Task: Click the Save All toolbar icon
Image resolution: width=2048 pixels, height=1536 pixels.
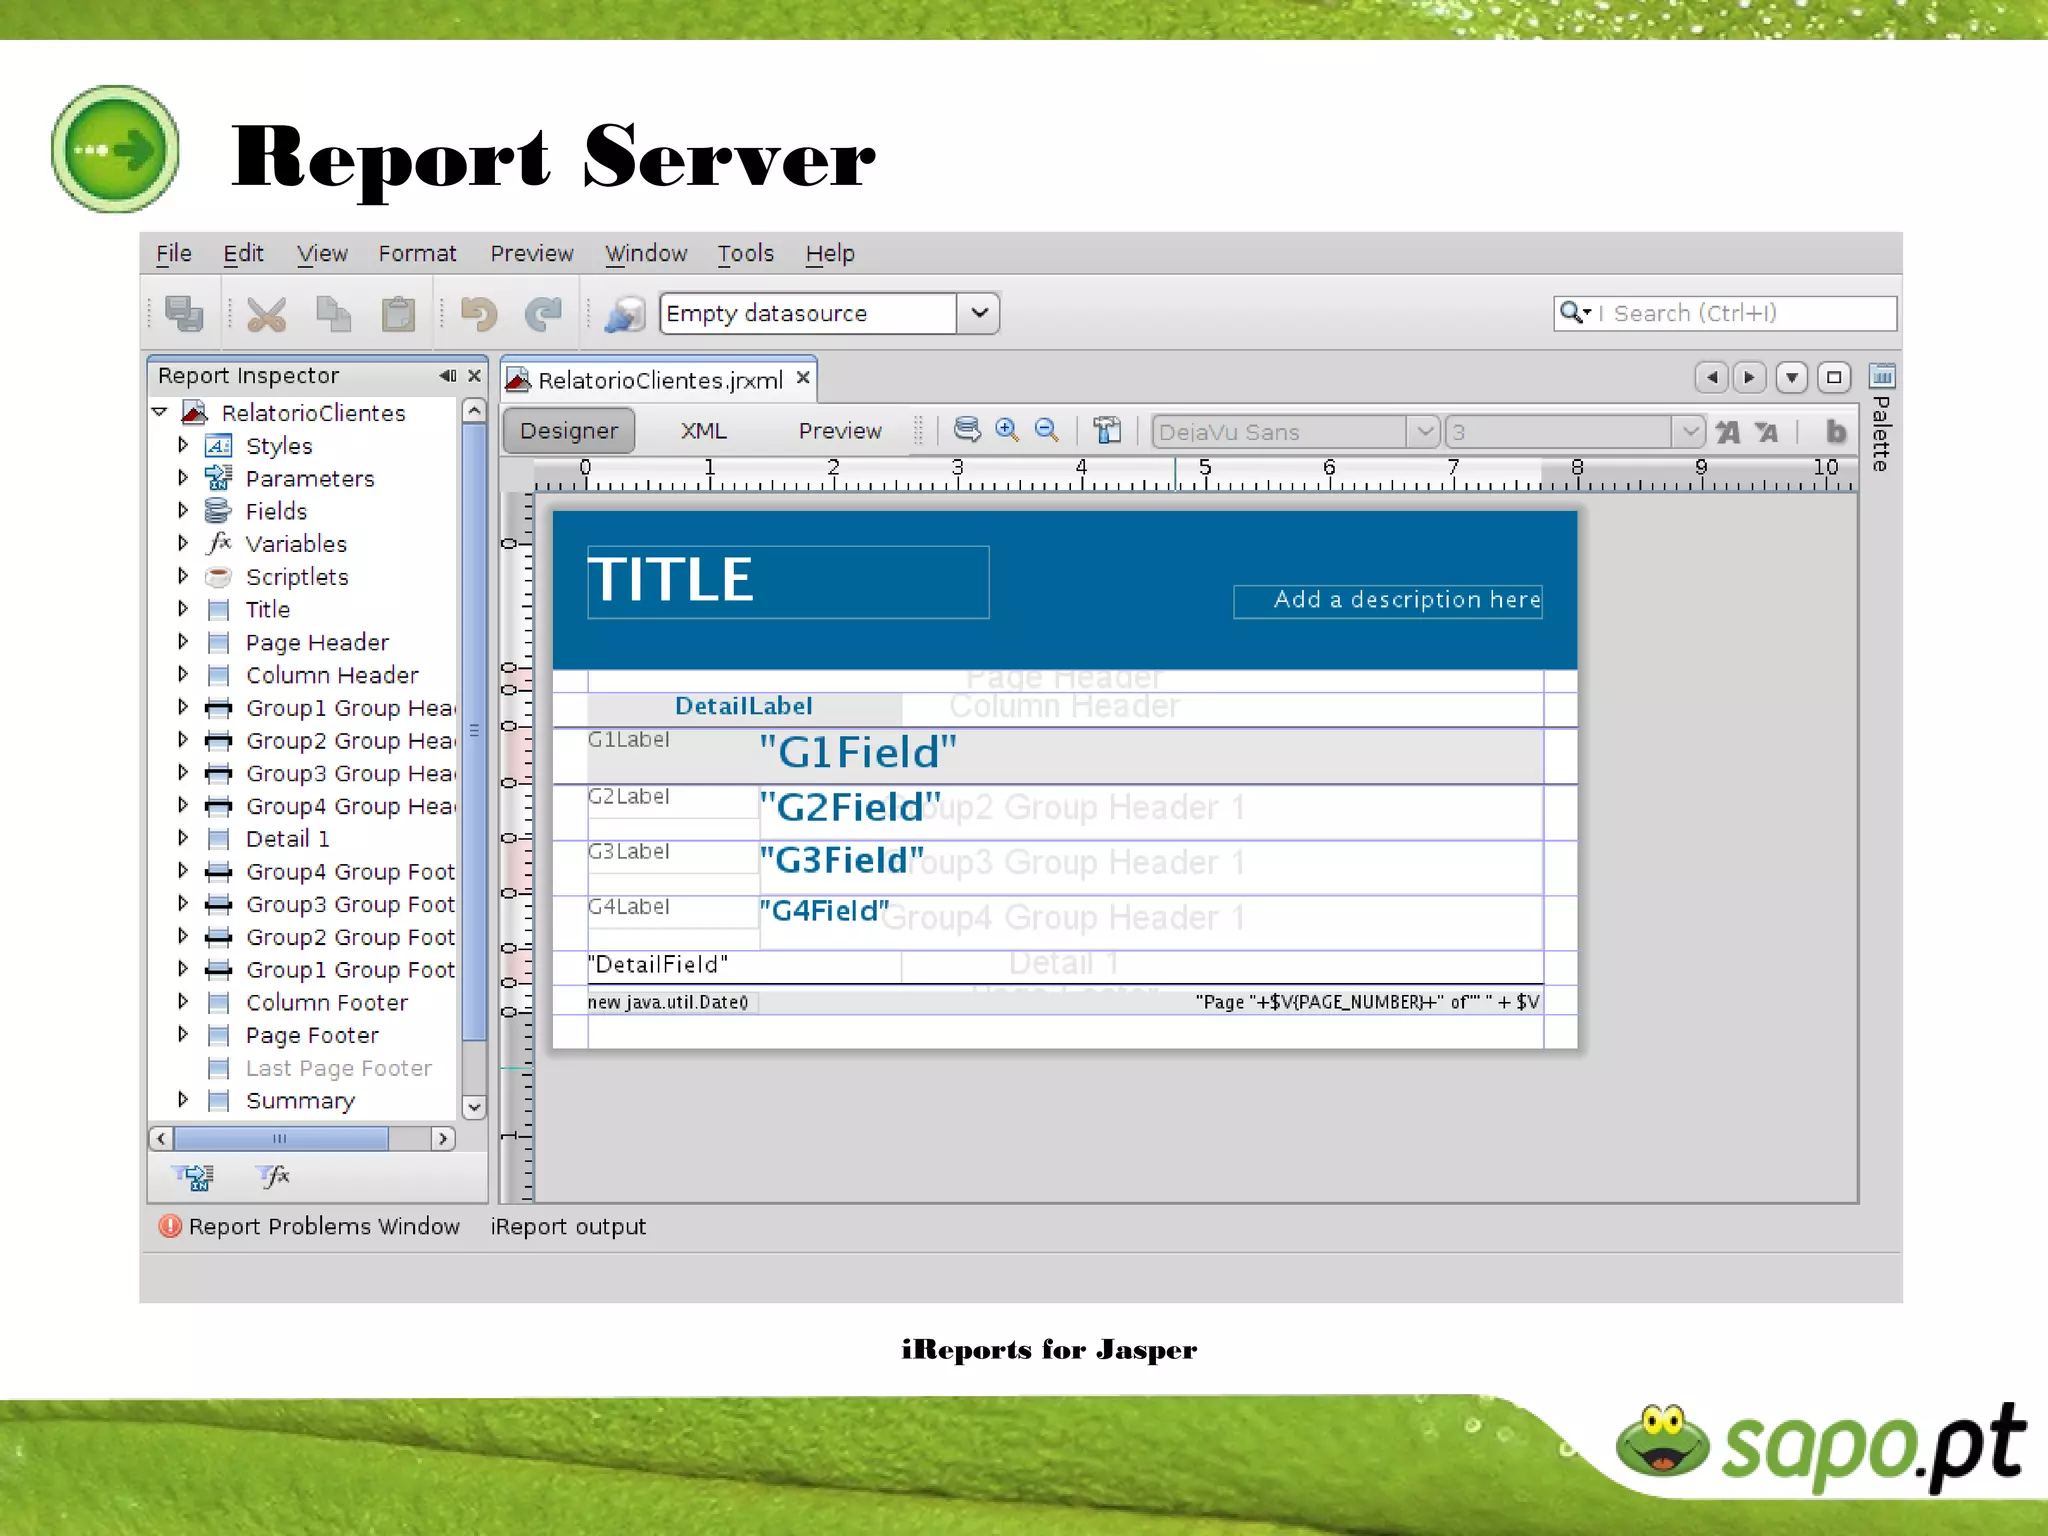Action: 184,314
